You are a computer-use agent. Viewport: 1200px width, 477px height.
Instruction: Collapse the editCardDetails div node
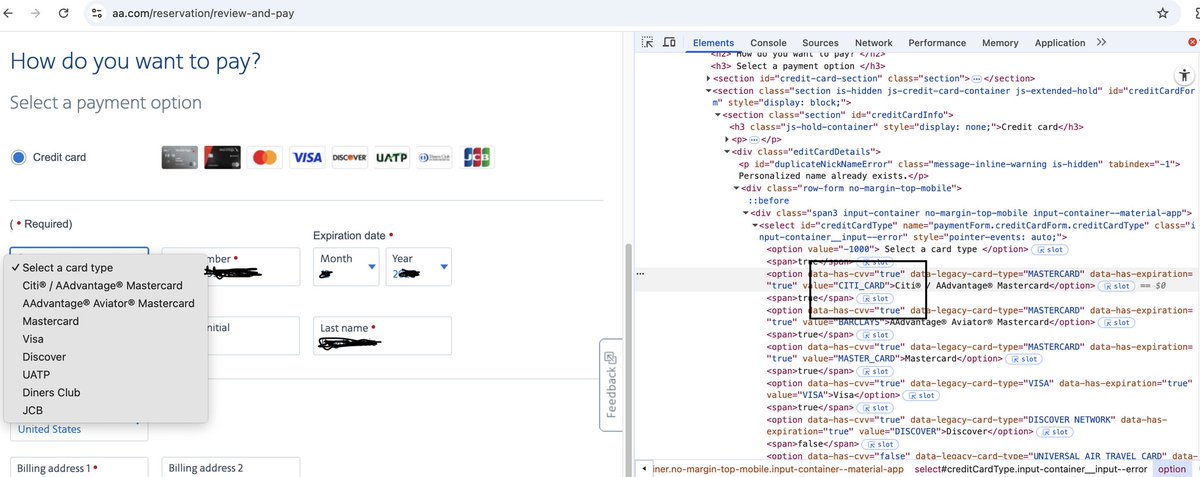[727, 152]
